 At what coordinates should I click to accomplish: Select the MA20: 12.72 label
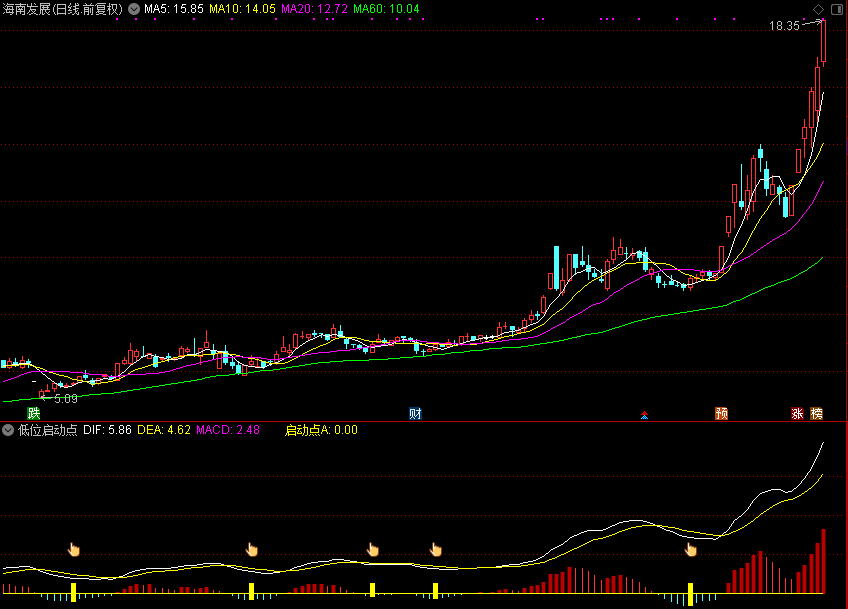point(314,9)
